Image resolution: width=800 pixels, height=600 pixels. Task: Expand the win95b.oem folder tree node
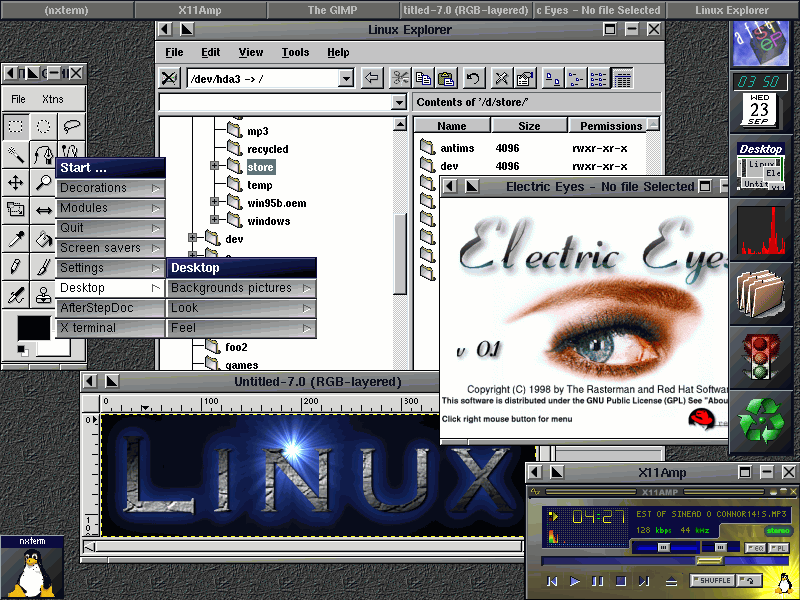[214, 203]
